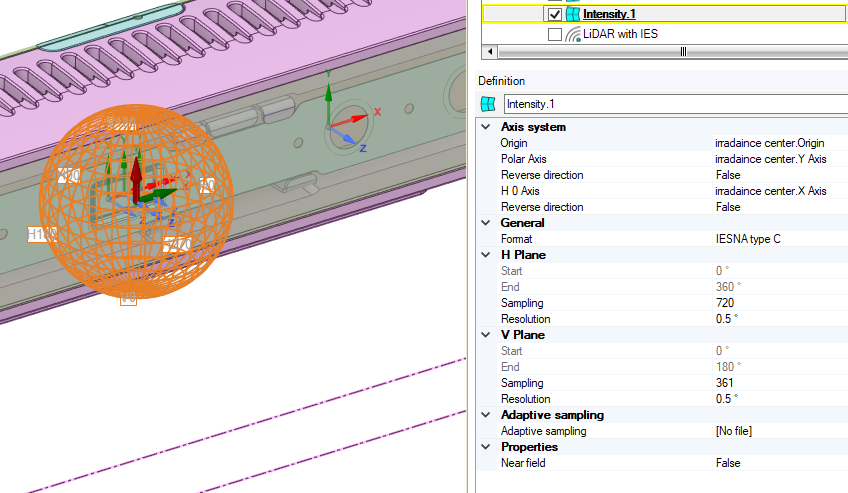Screen dimensions: 848x493
Task: Click the dark red arrow inside orange sphere
Action: point(136,175)
